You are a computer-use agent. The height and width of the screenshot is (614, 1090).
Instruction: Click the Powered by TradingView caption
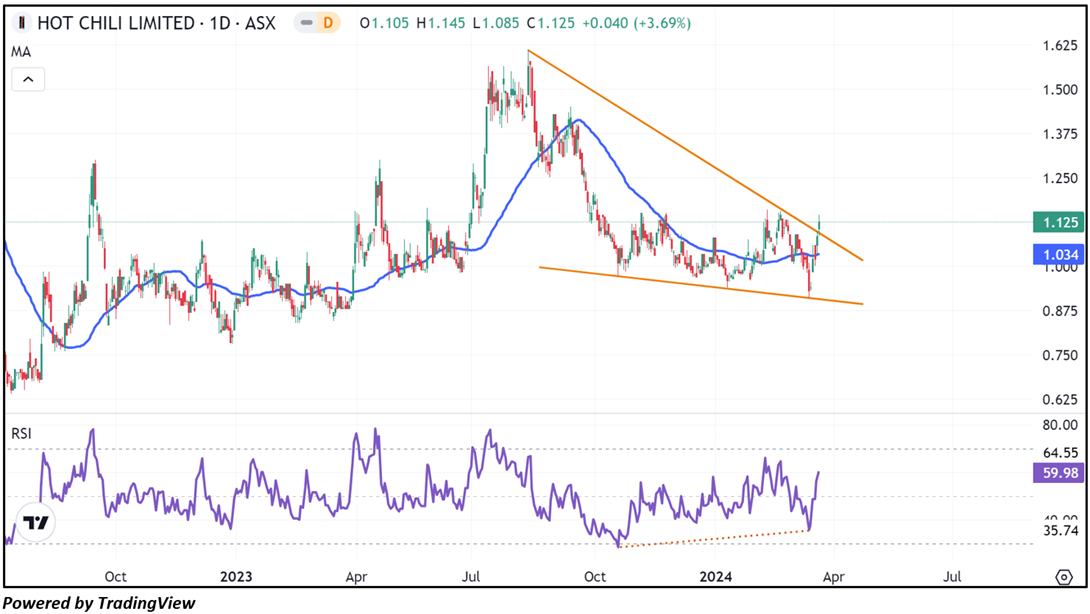99,603
